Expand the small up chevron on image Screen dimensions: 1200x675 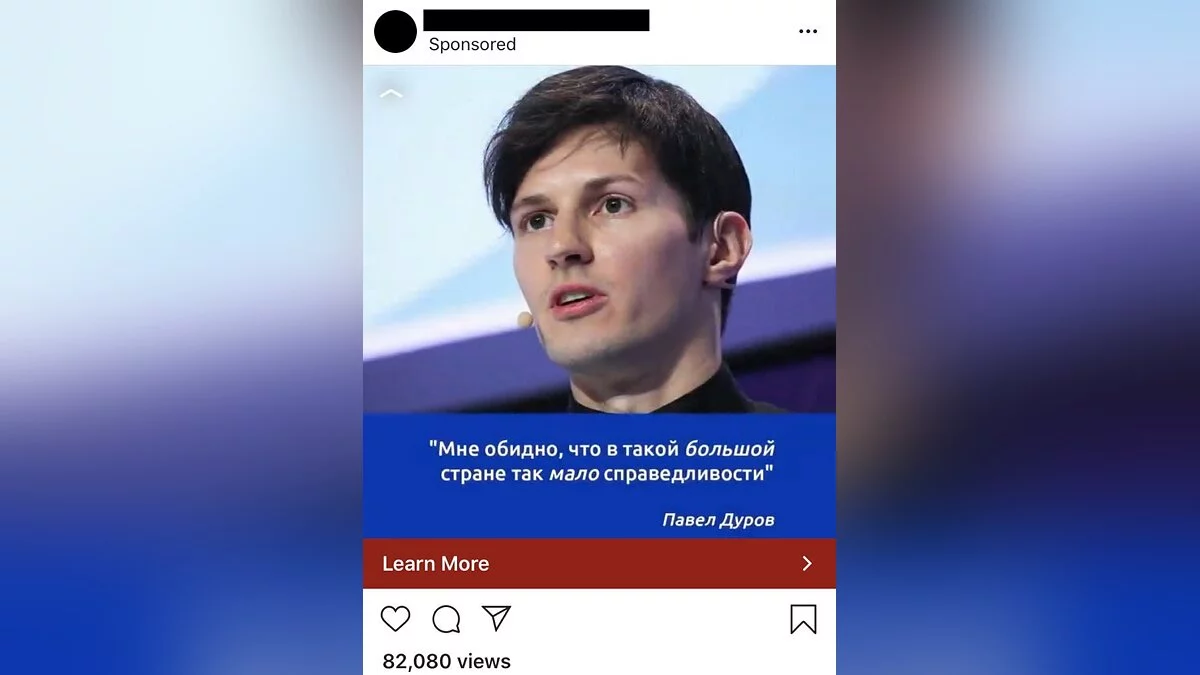click(391, 94)
